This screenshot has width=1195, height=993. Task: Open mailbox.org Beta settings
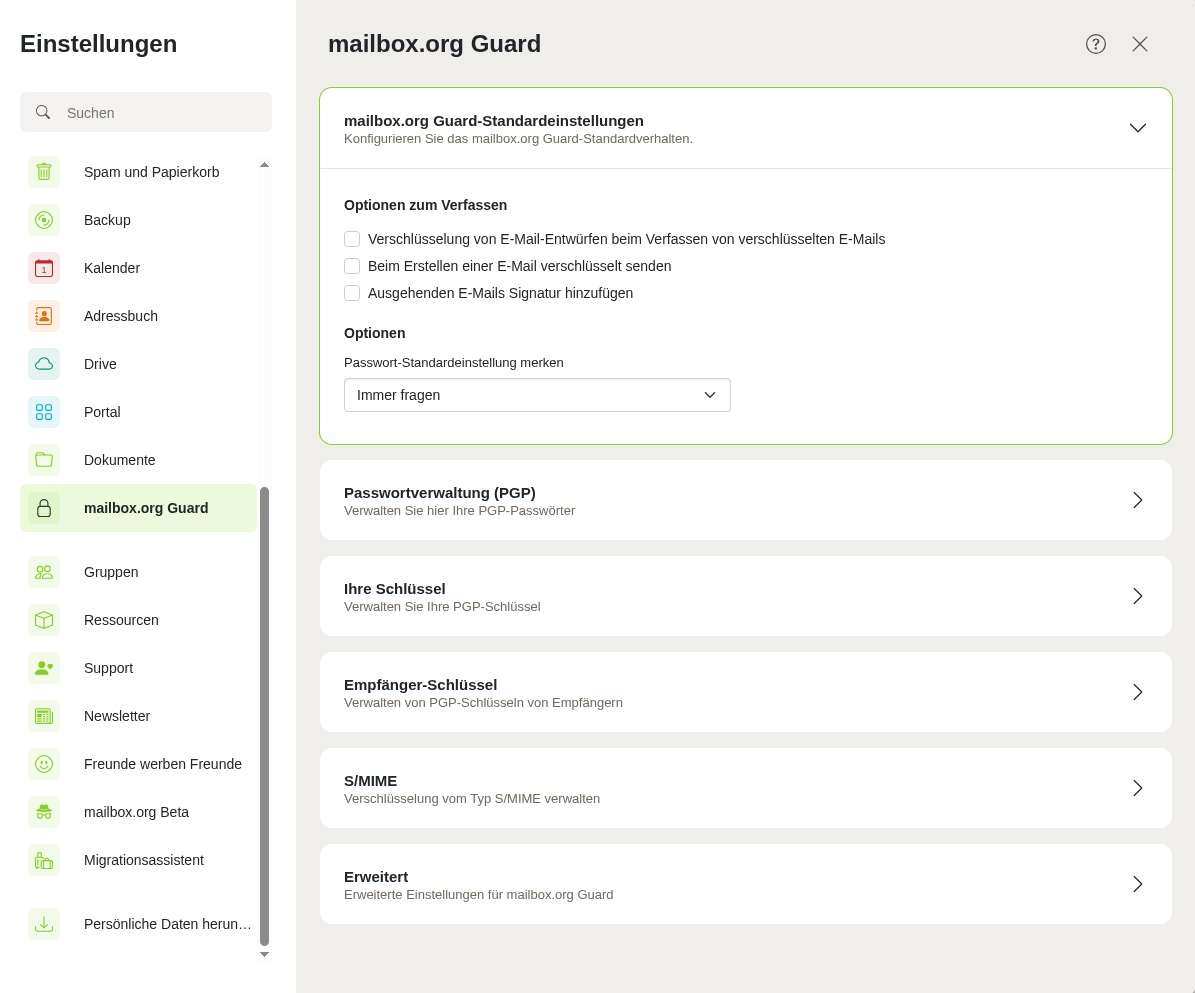(x=139, y=812)
